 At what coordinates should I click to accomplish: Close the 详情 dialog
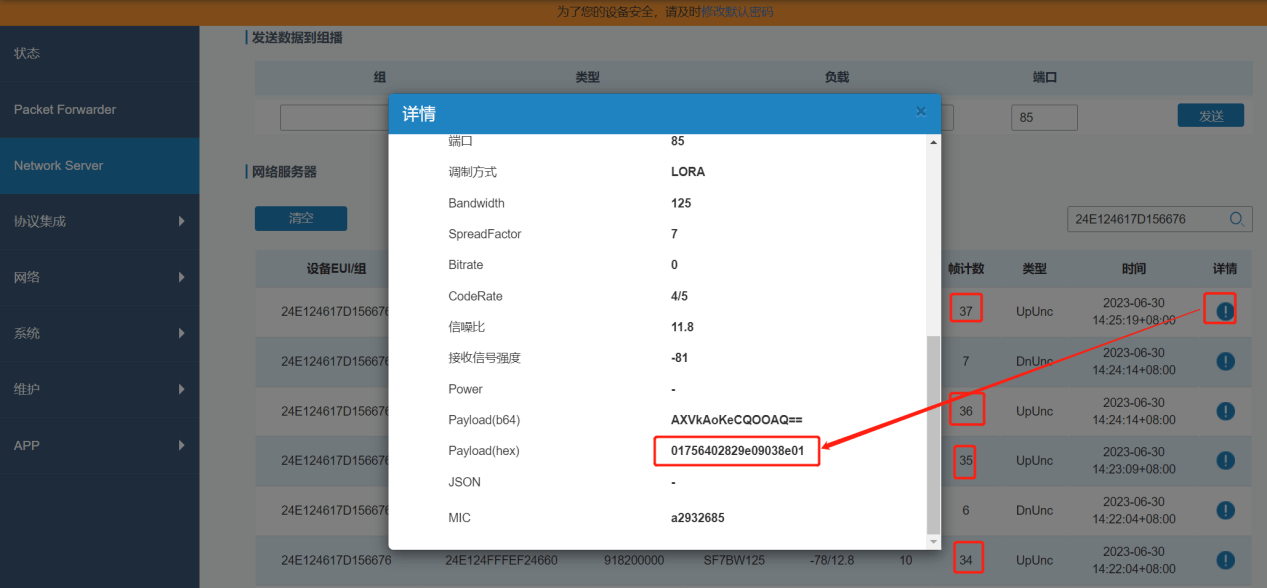pyautogui.click(x=920, y=112)
